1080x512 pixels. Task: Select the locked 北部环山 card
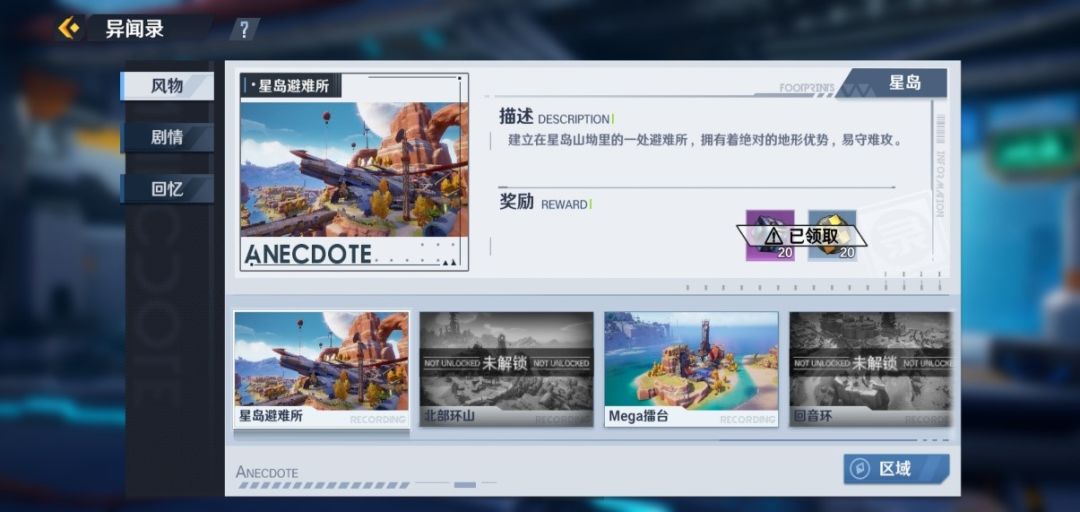click(x=506, y=369)
